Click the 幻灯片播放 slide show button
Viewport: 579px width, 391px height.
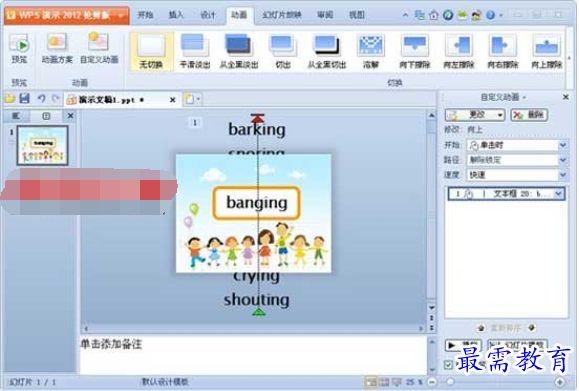(x=517, y=345)
